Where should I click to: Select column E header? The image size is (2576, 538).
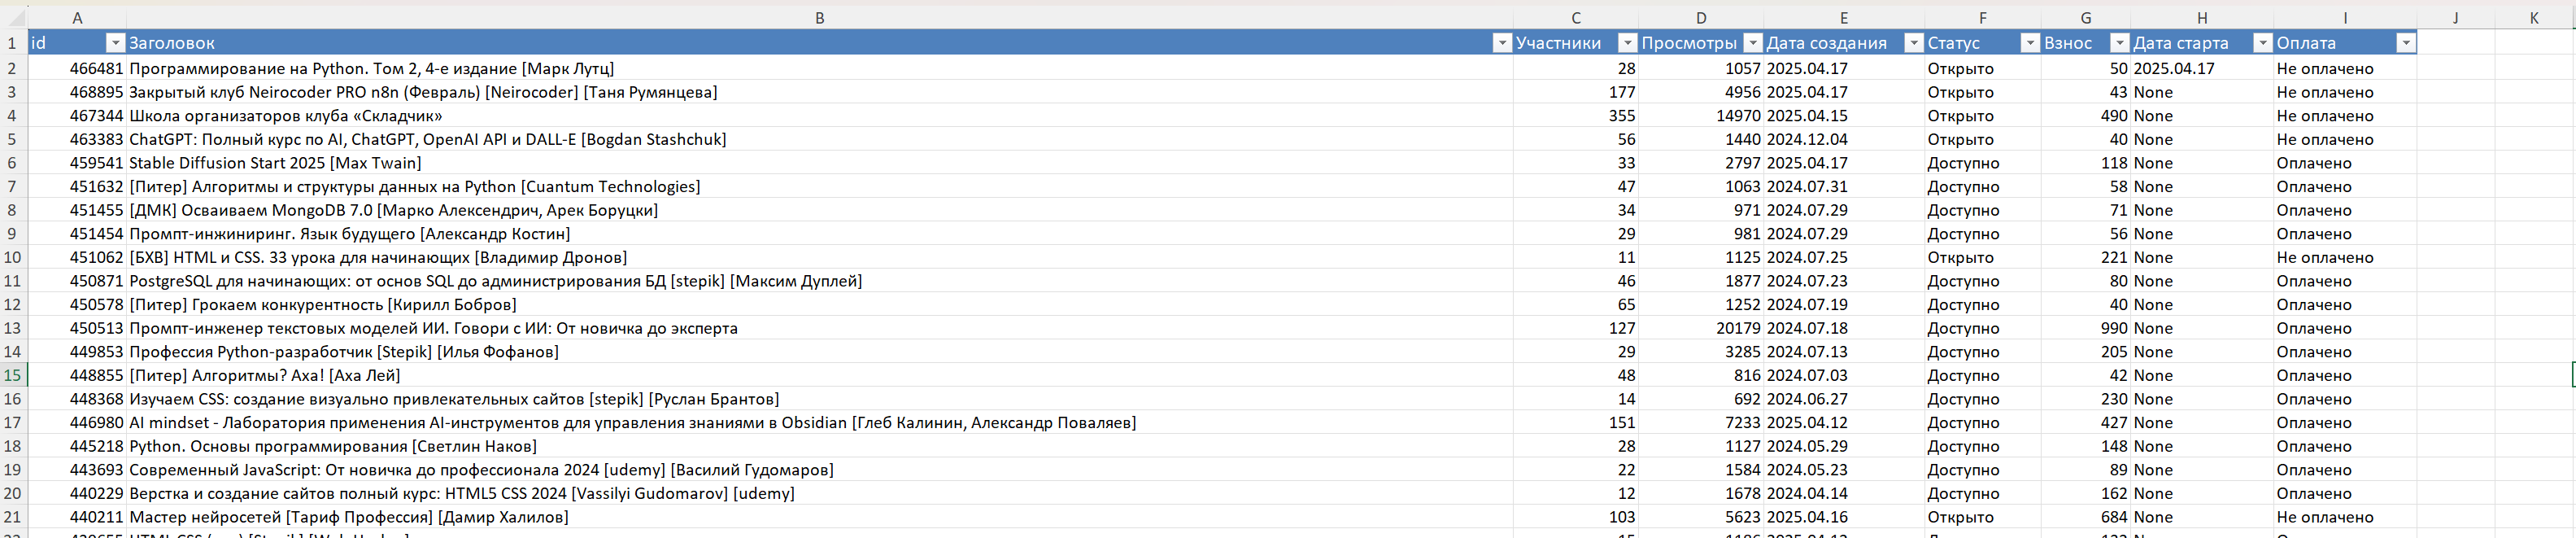pos(1844,18)
